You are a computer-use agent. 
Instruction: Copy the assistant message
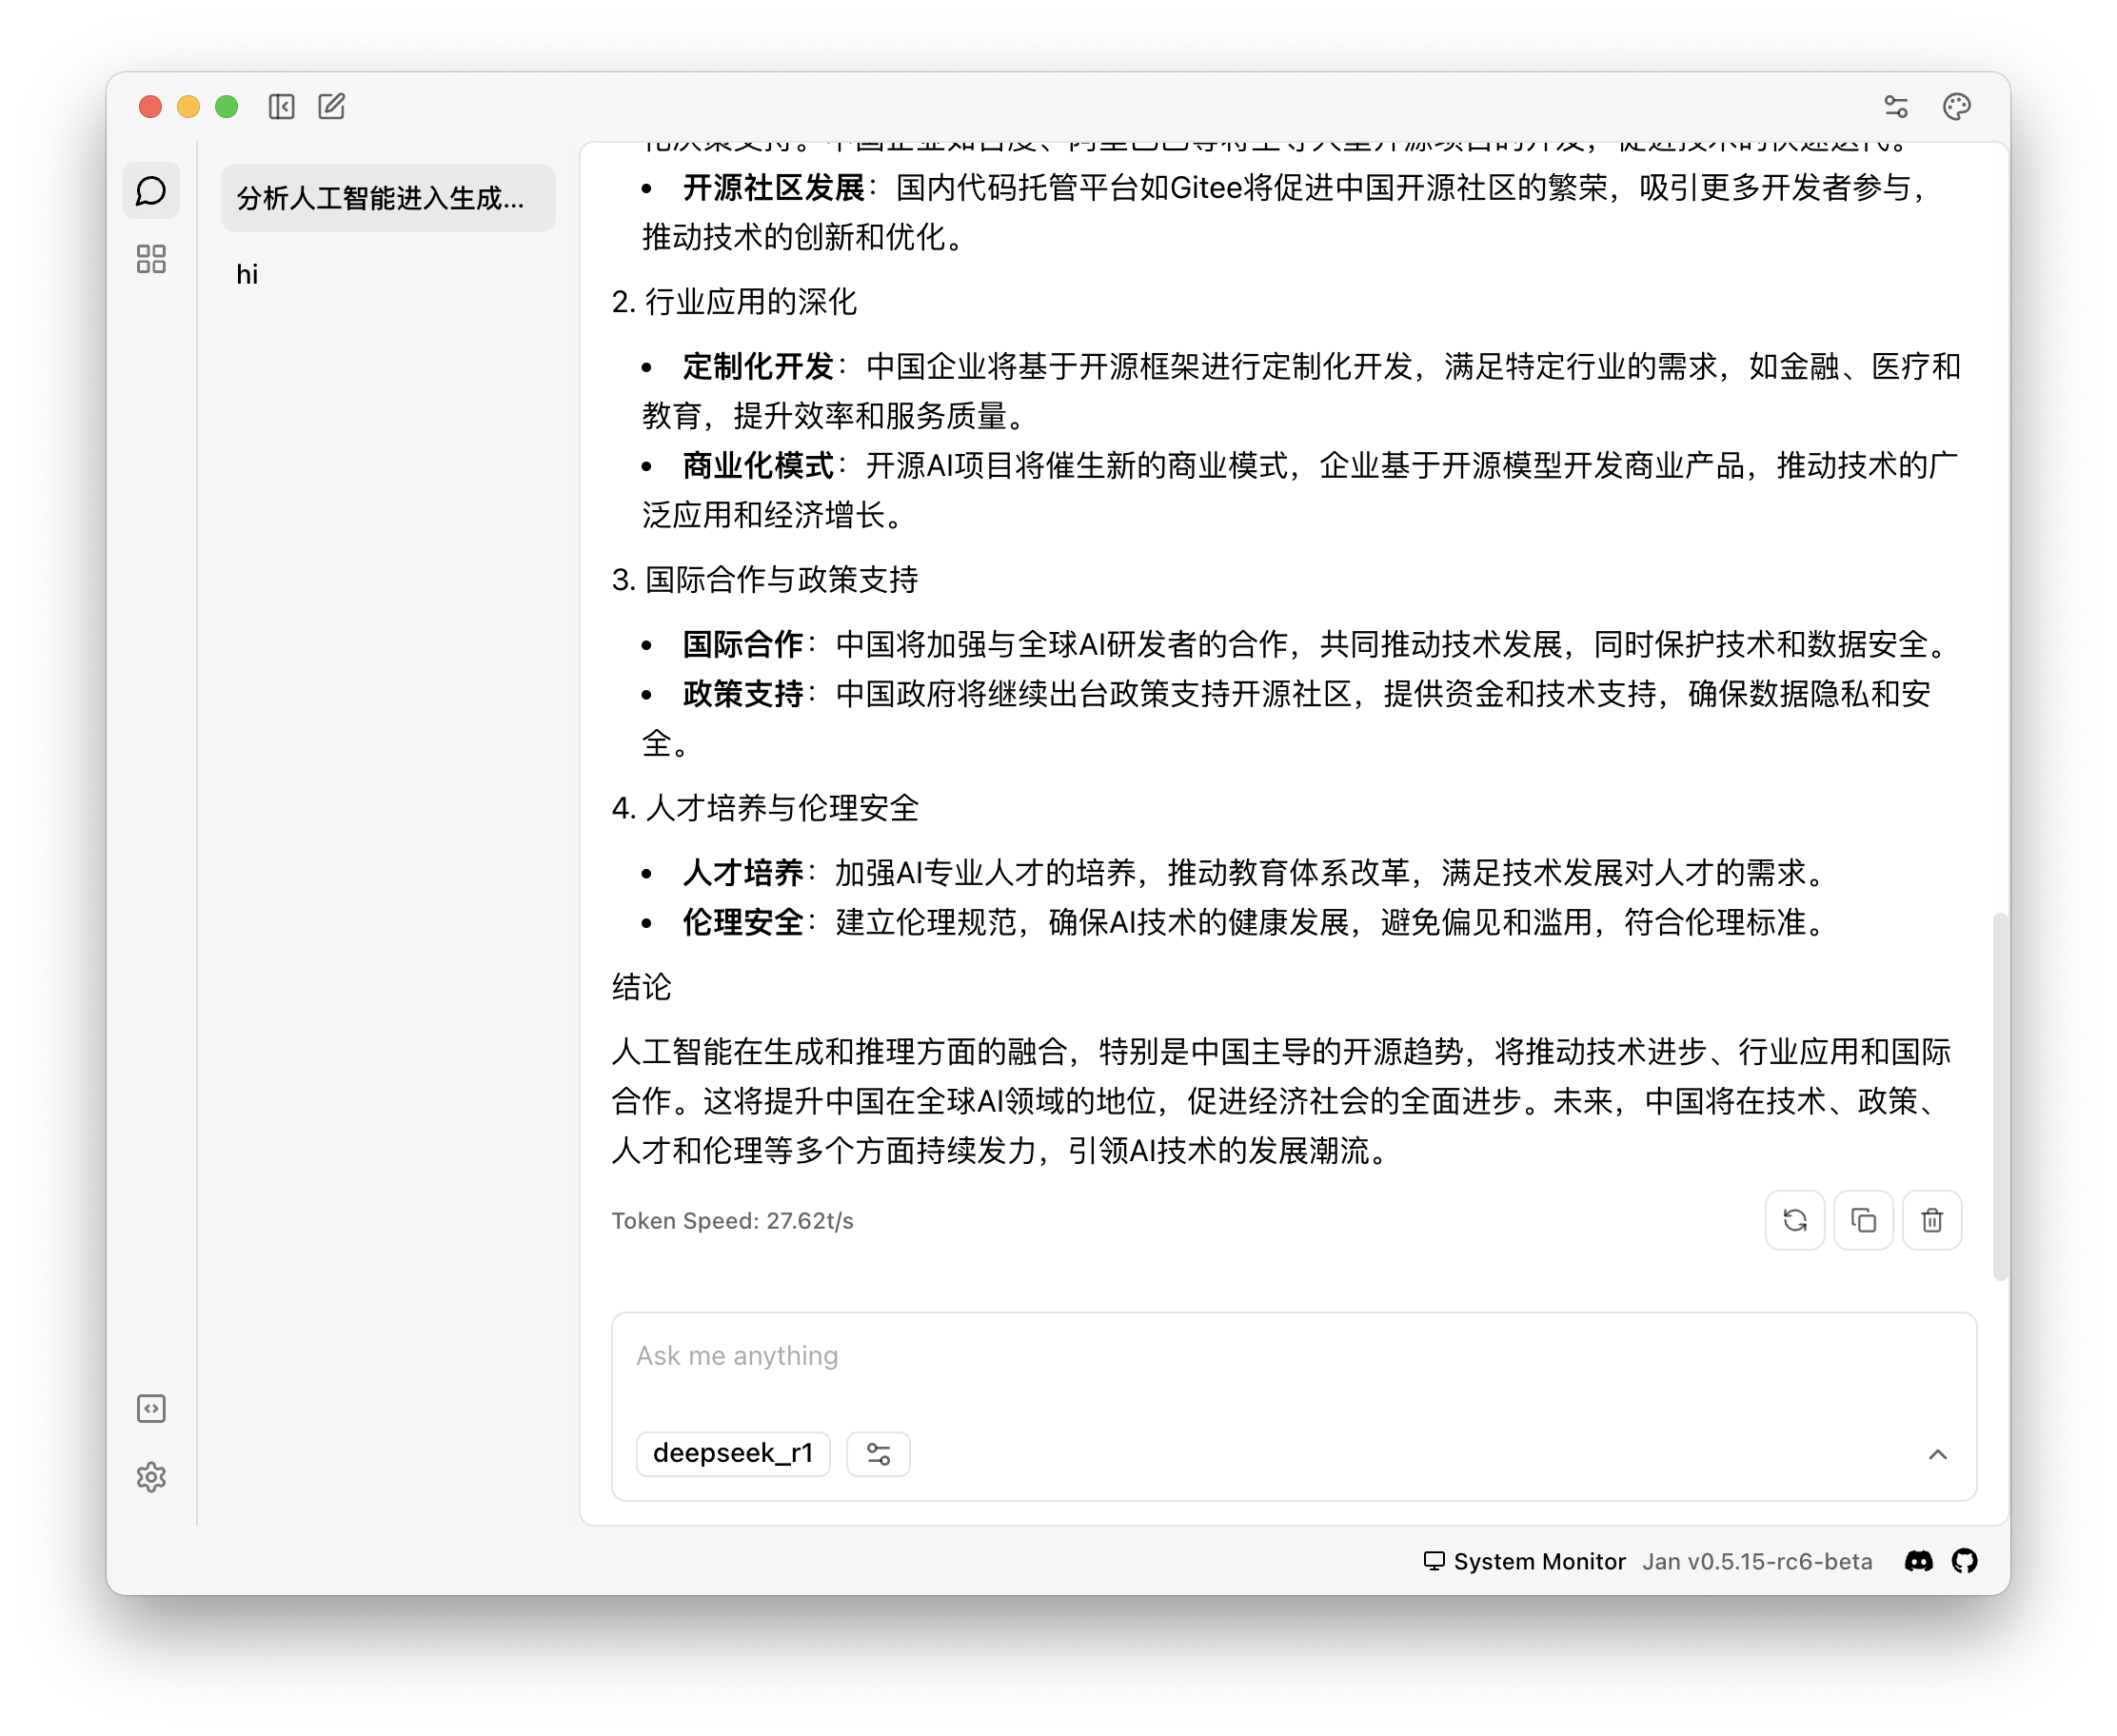pyautogui.click(x=1863, y=1220)
